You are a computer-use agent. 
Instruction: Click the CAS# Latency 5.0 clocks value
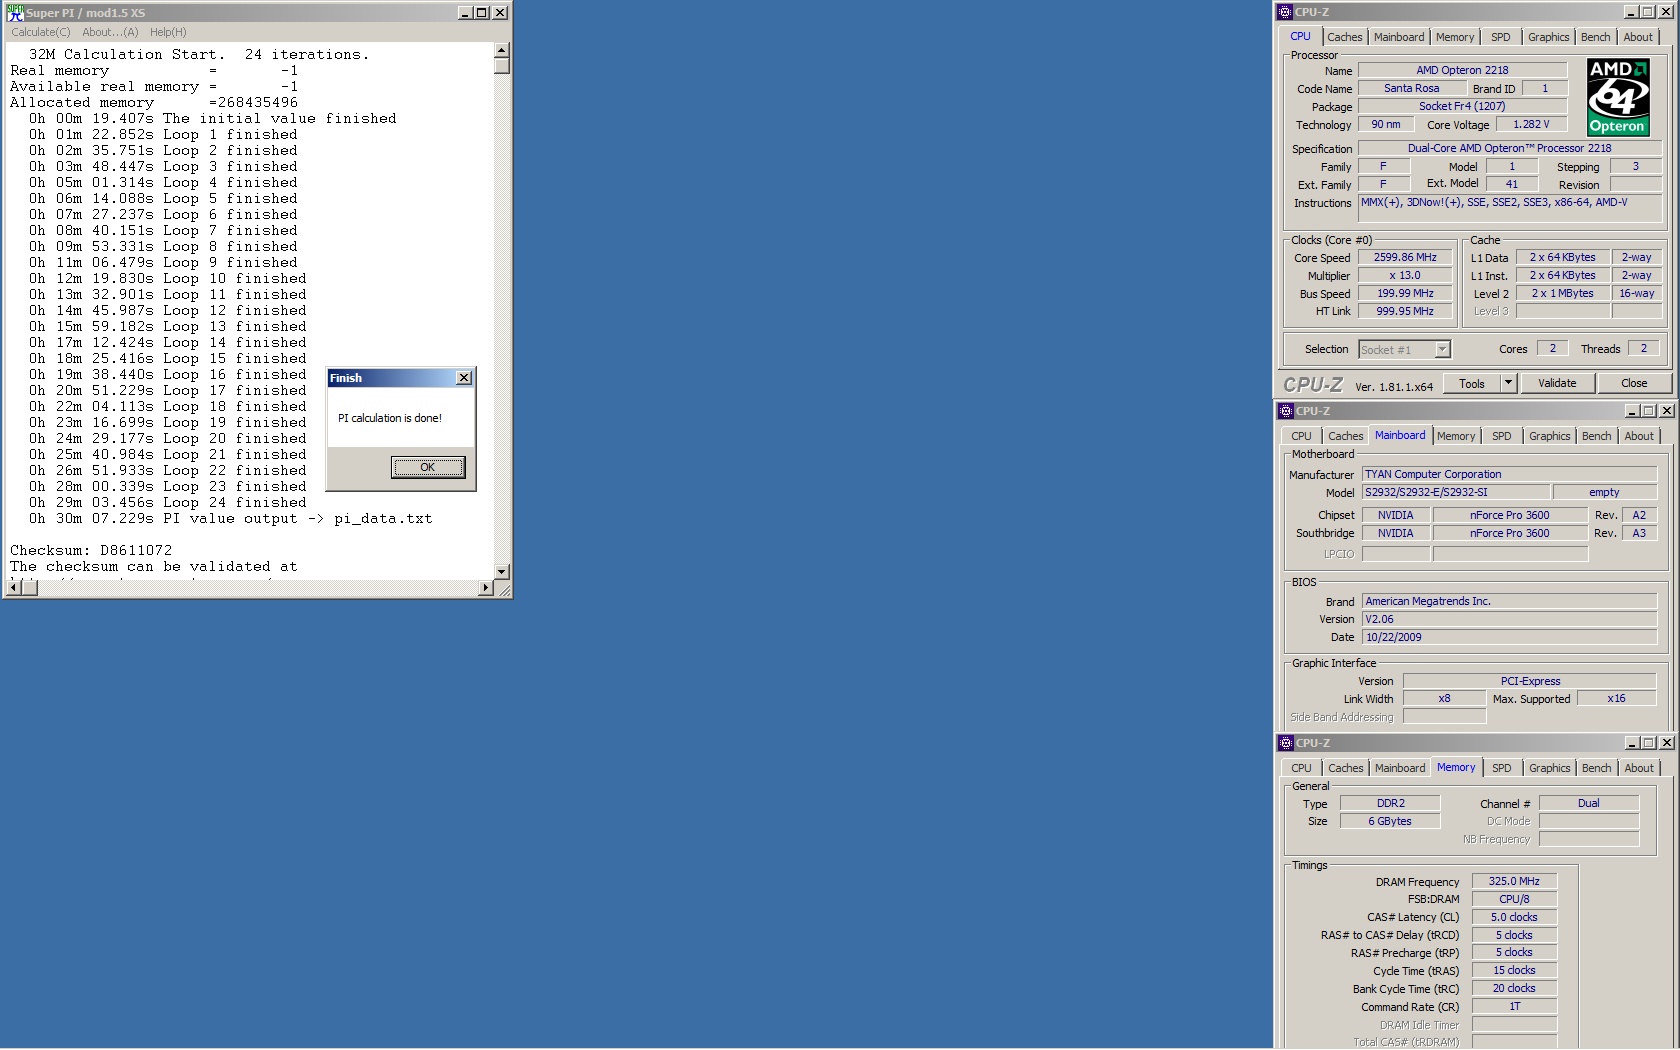pos(1514,917)
